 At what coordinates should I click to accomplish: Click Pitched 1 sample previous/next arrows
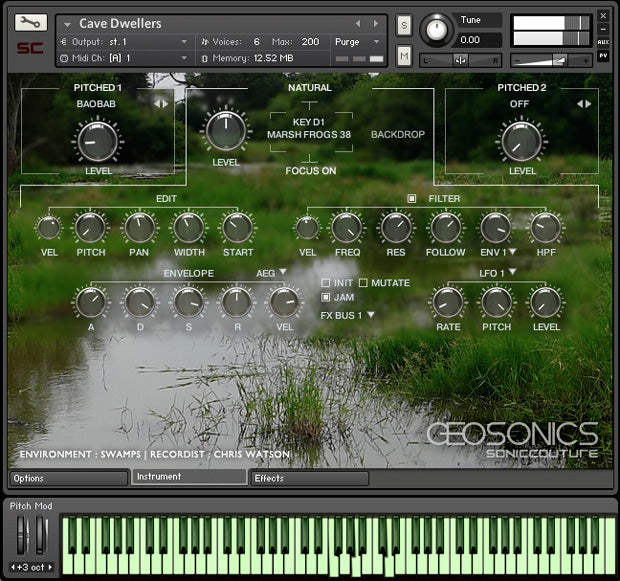pyautogui.click(x=161, y=104)
